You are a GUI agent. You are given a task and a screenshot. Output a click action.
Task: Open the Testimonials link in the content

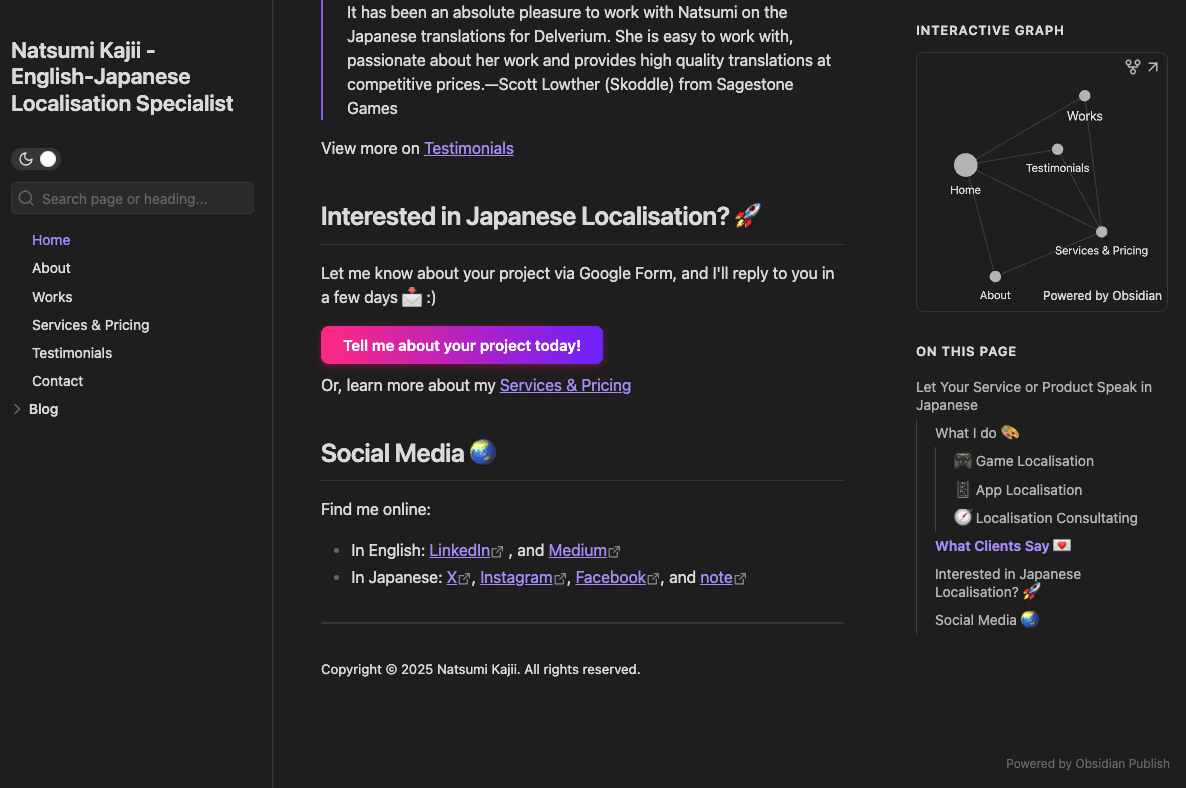pyautogui.click(x=468, y=148)
